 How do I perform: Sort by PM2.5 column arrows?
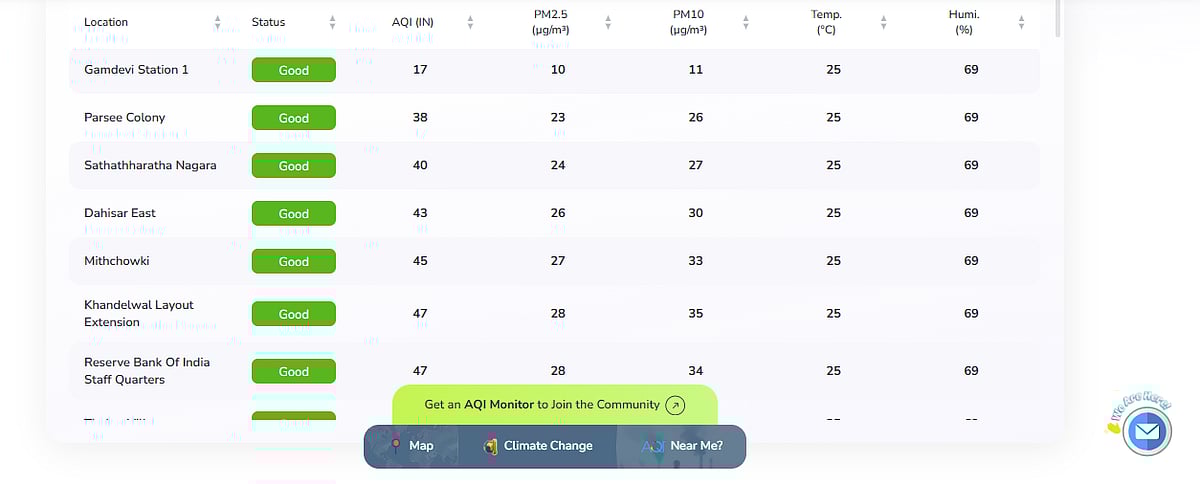[x=607, y=22]
